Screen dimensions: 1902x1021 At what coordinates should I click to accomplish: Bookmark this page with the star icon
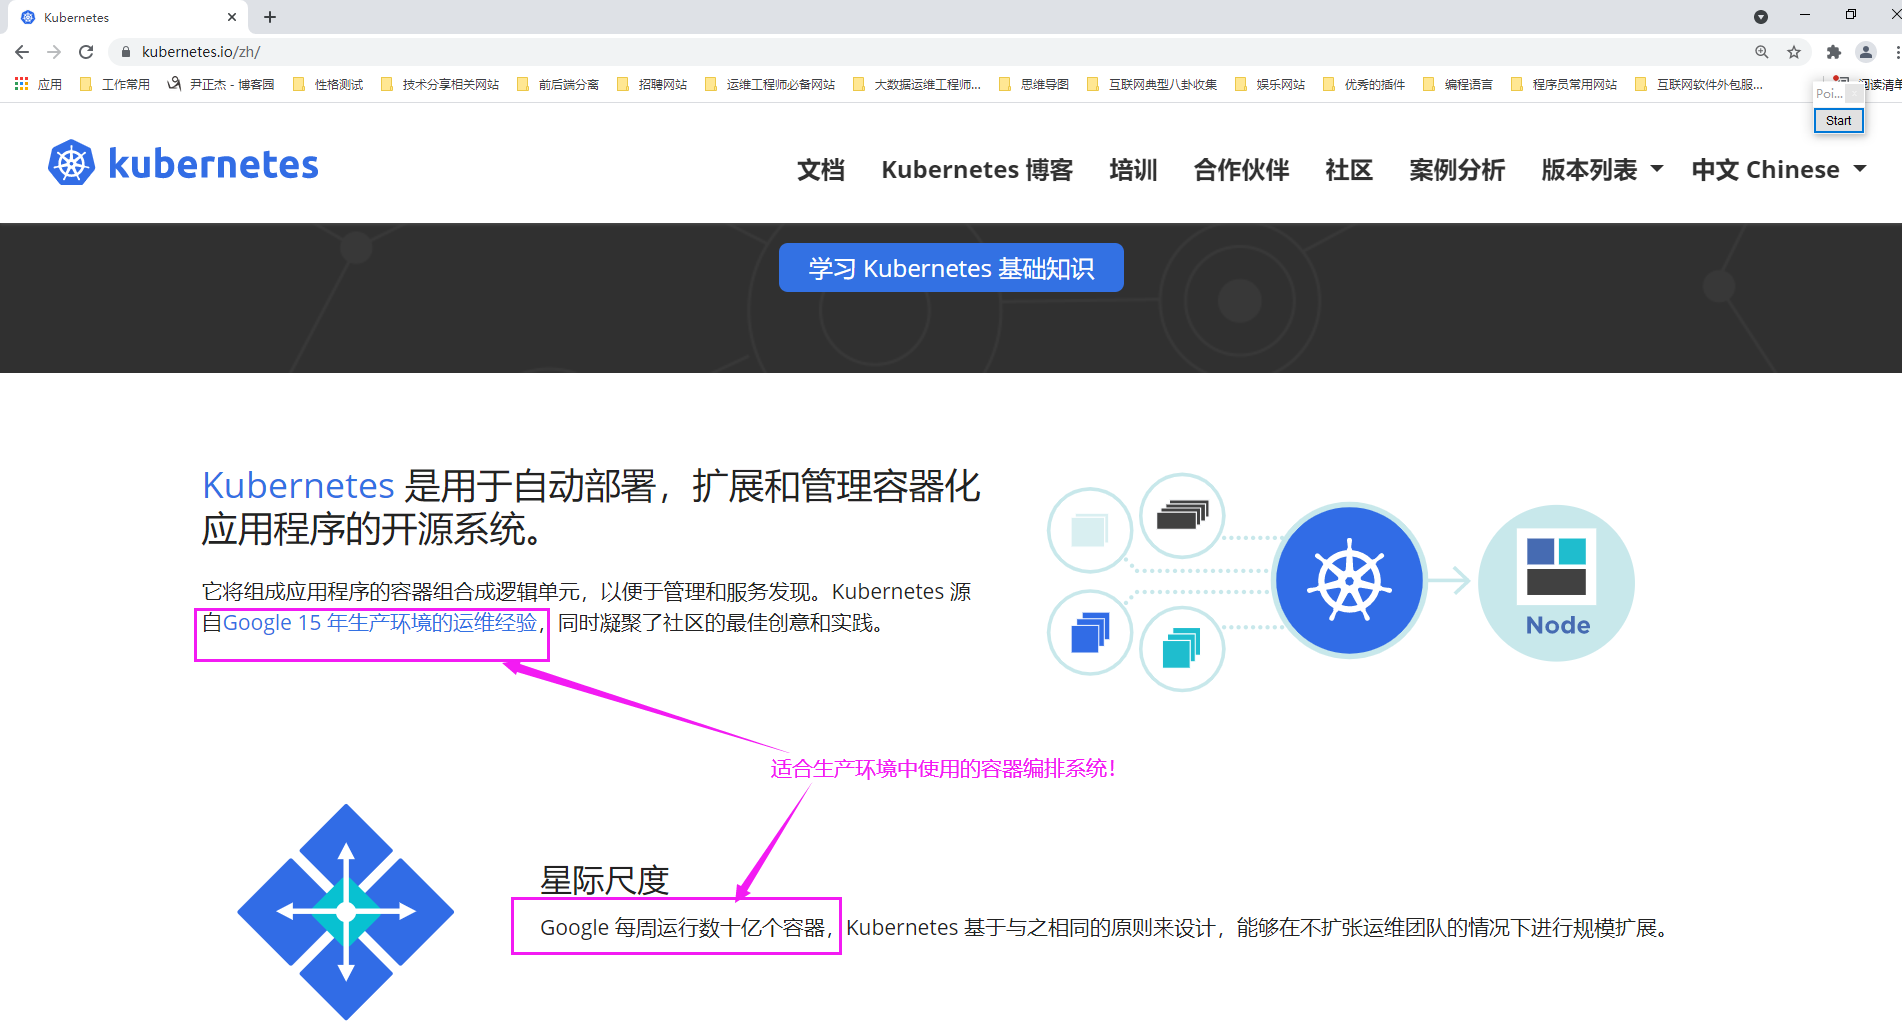click(1794, 52)
